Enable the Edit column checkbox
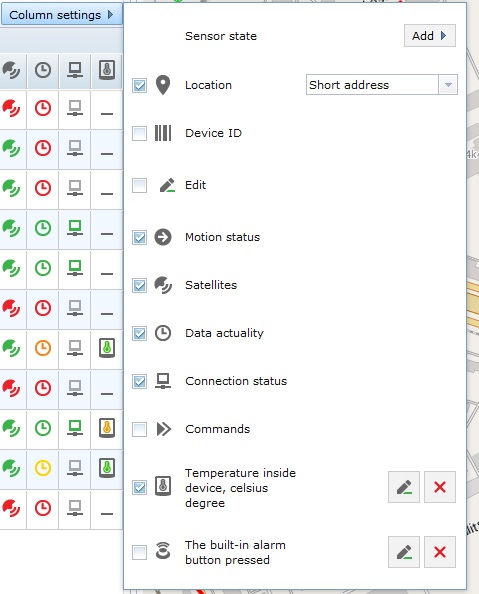Viewport: 479px width, 594px height. [x=139, y=186]
